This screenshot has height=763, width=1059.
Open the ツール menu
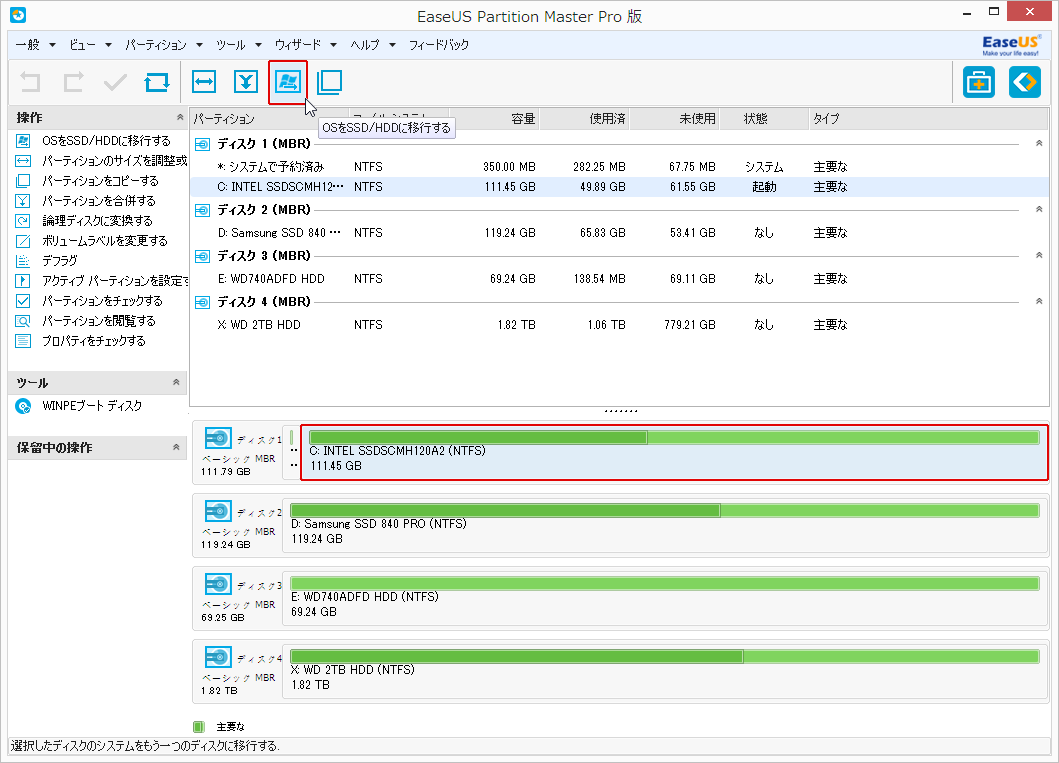coord(238,45)
